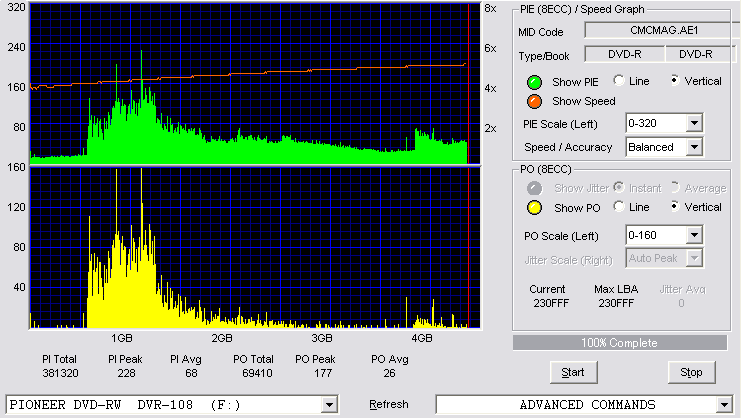Open Jitter Scale Auto Peak dropdown arrow

tap(694, 258)
